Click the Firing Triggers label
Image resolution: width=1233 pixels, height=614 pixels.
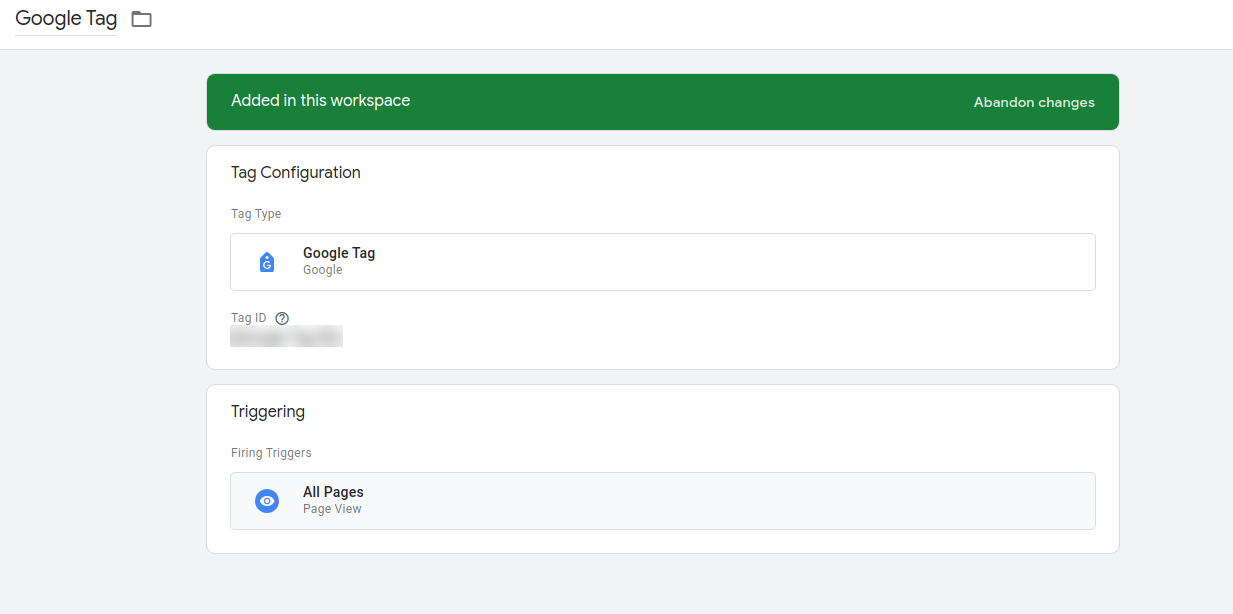tap(270, 452)
